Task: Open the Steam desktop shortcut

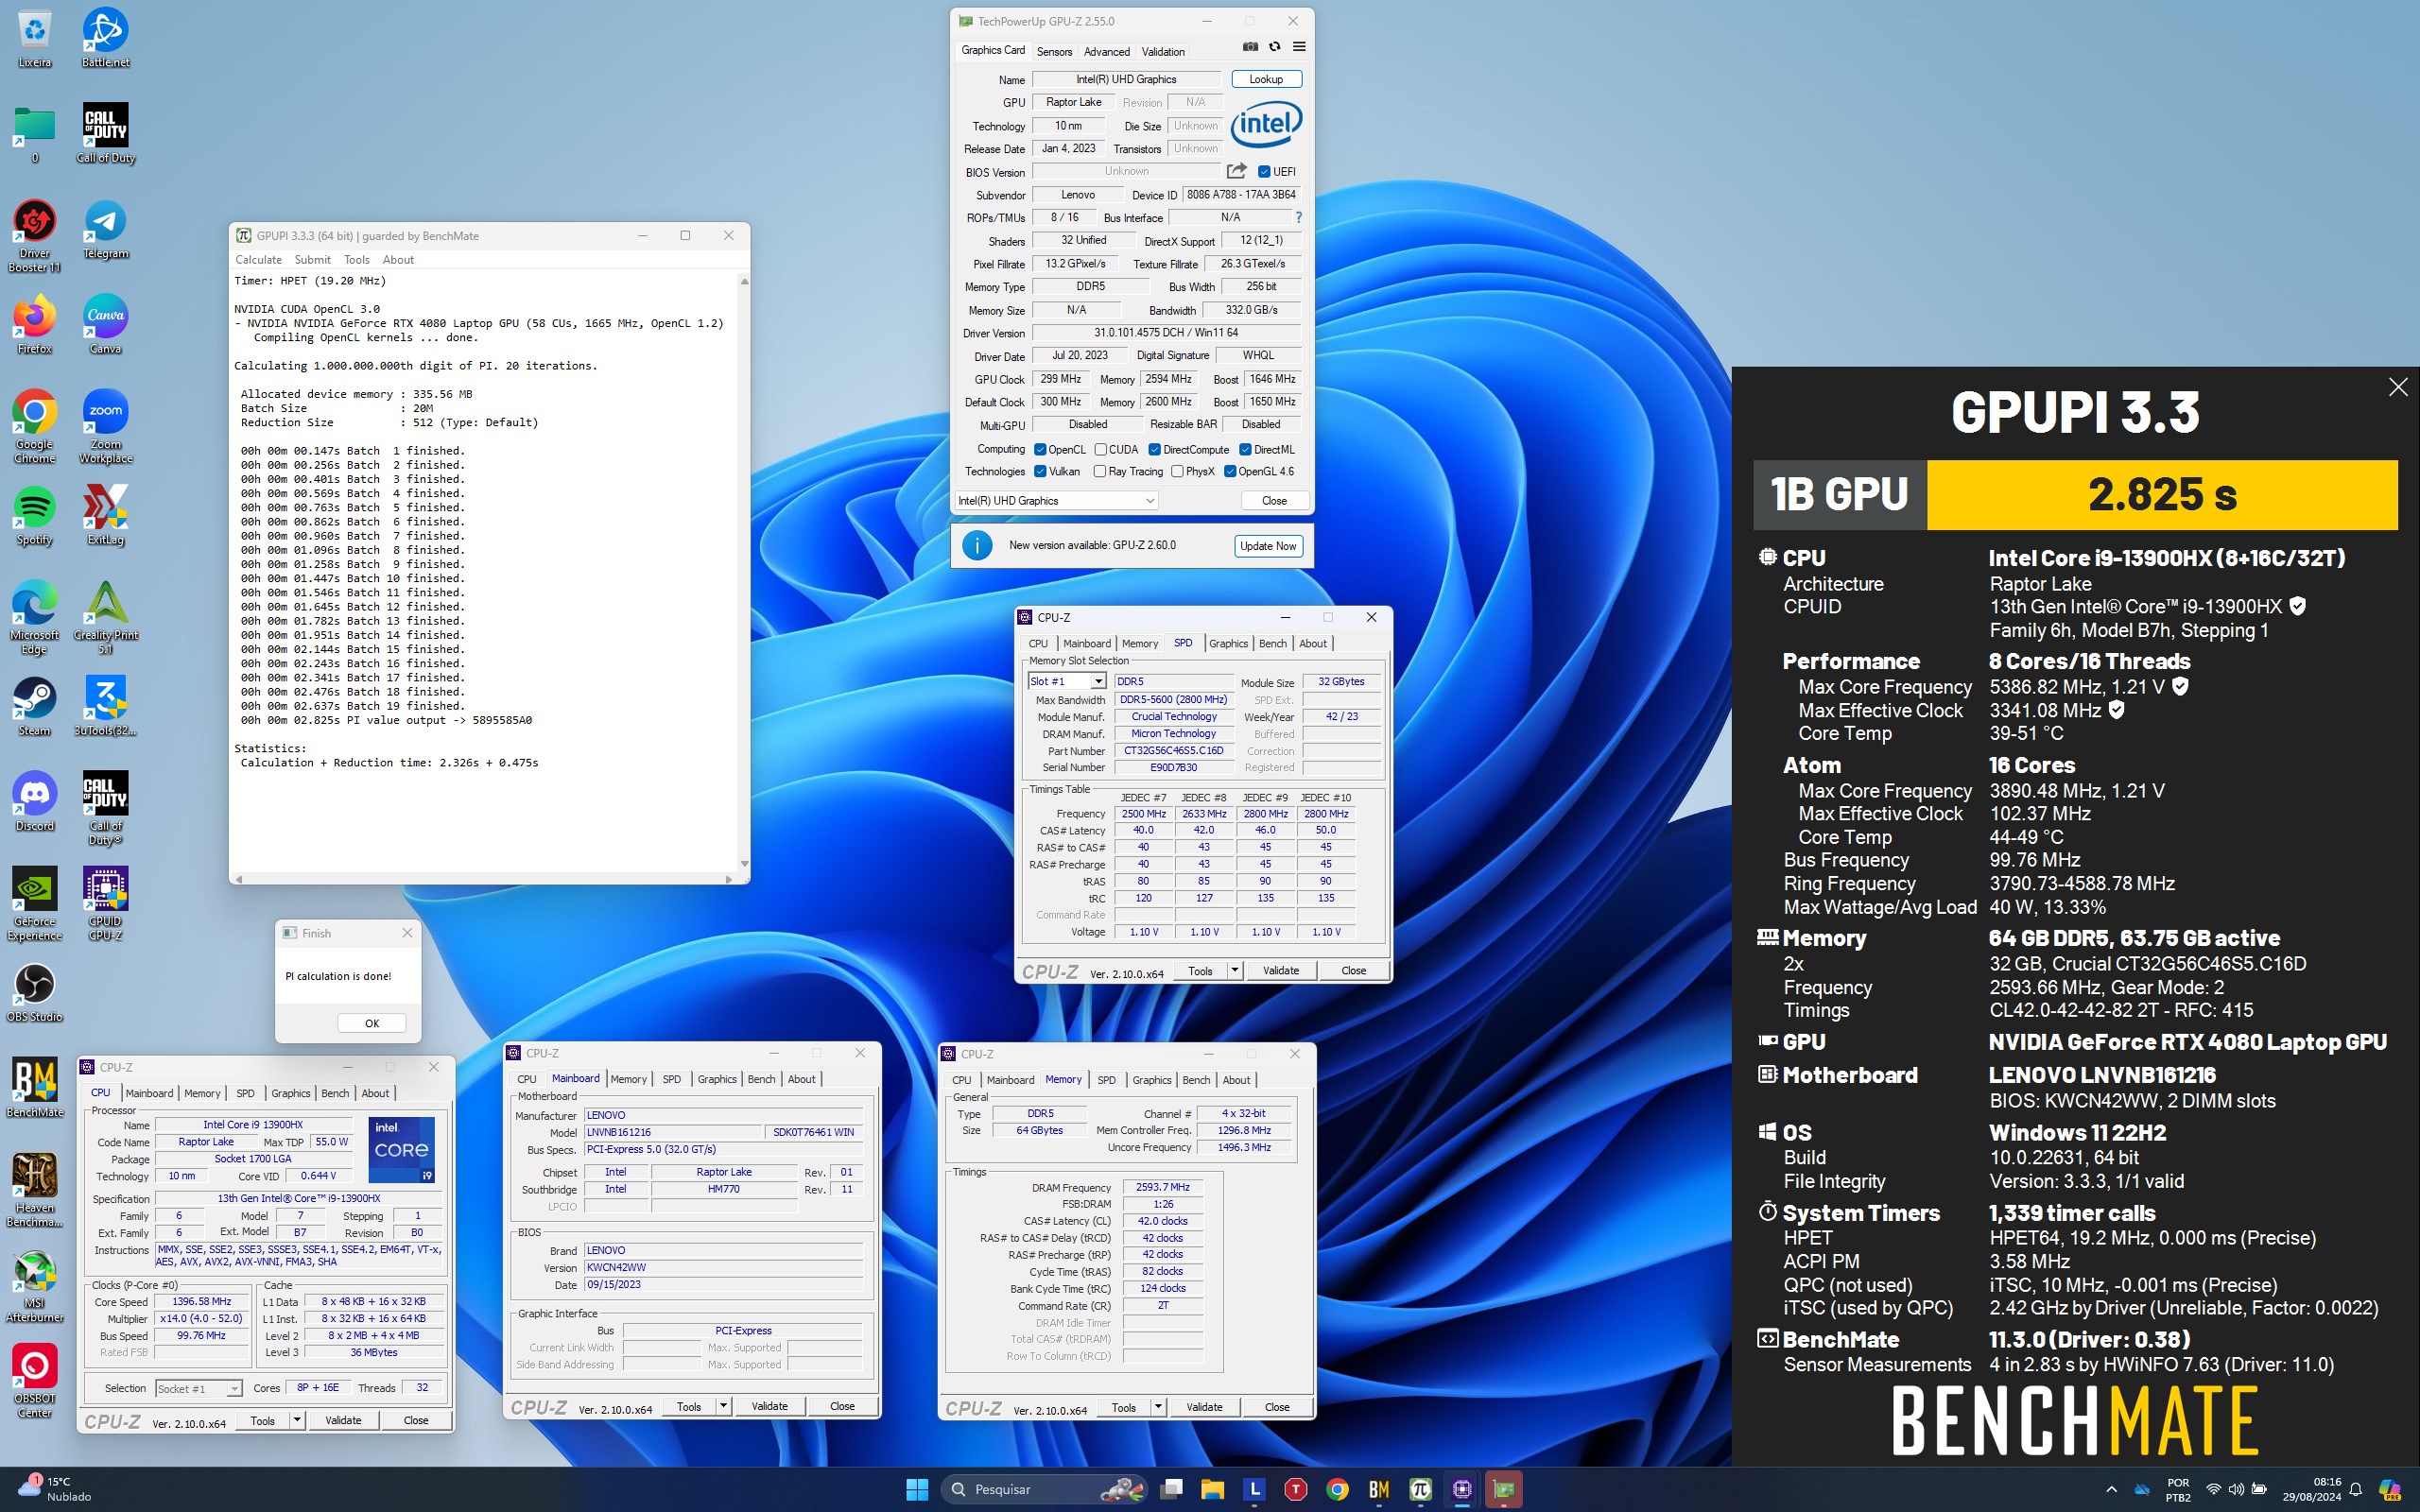Action: click(34, 706)
